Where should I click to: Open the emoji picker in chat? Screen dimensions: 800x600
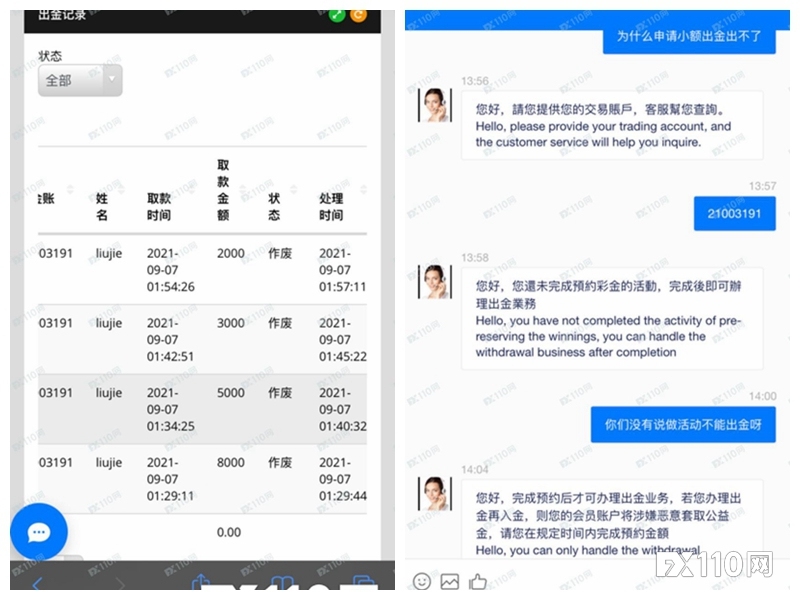(x=422, y=581)
